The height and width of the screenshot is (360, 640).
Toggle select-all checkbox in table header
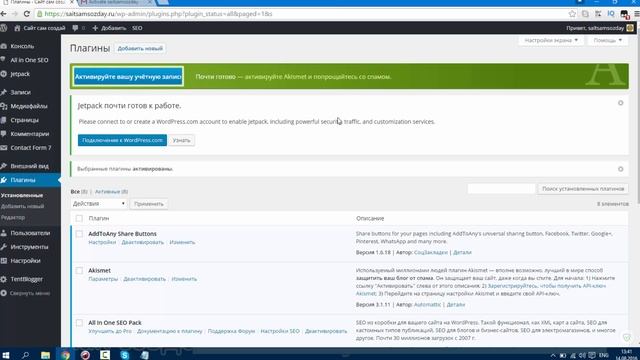coord(79,218)
